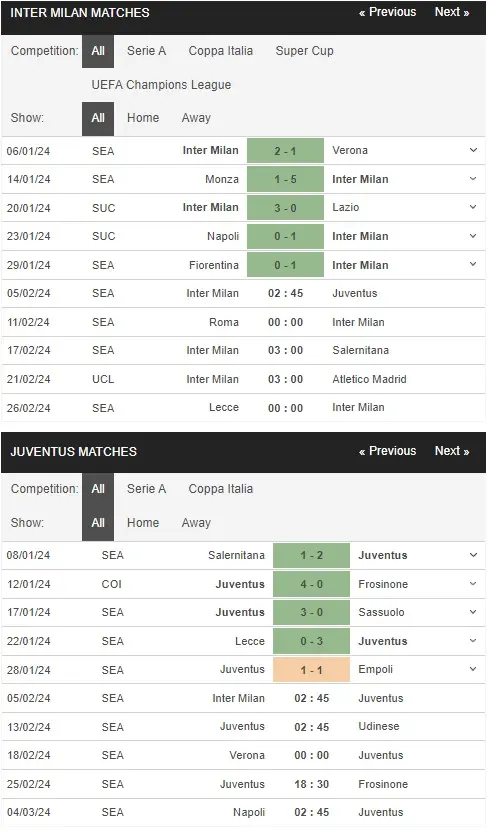Expand the Fiorentina vs Inter Milan row
Image resolution: width=488 pixels, height=835 pixels.
473,265
